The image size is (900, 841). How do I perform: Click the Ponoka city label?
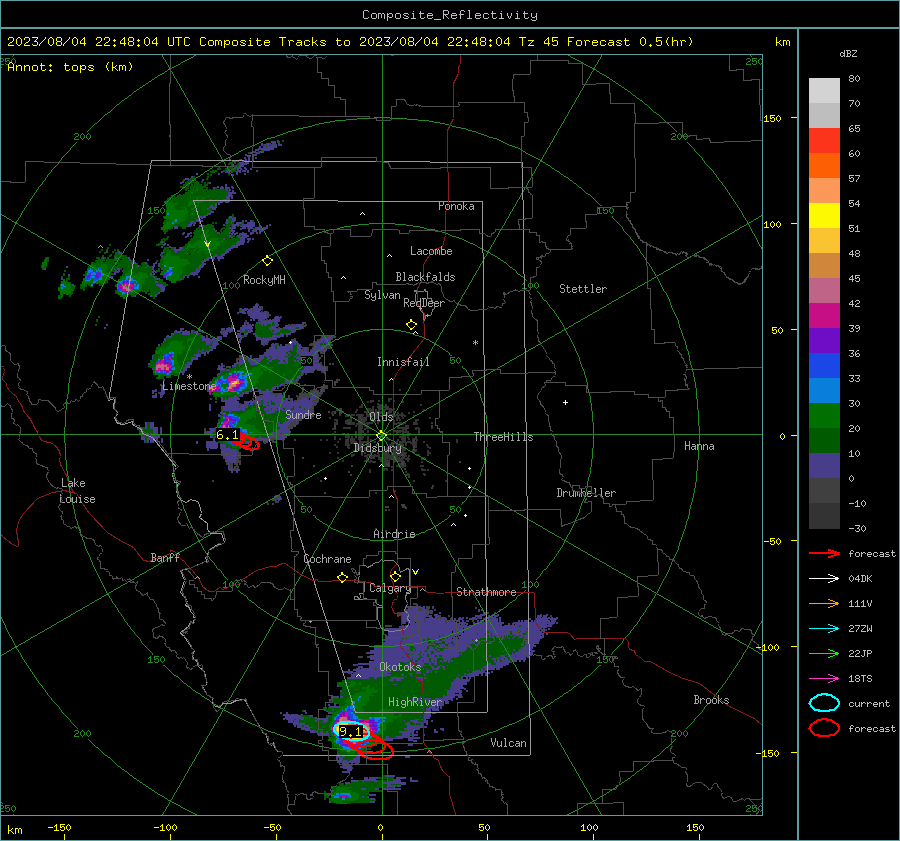456,206
